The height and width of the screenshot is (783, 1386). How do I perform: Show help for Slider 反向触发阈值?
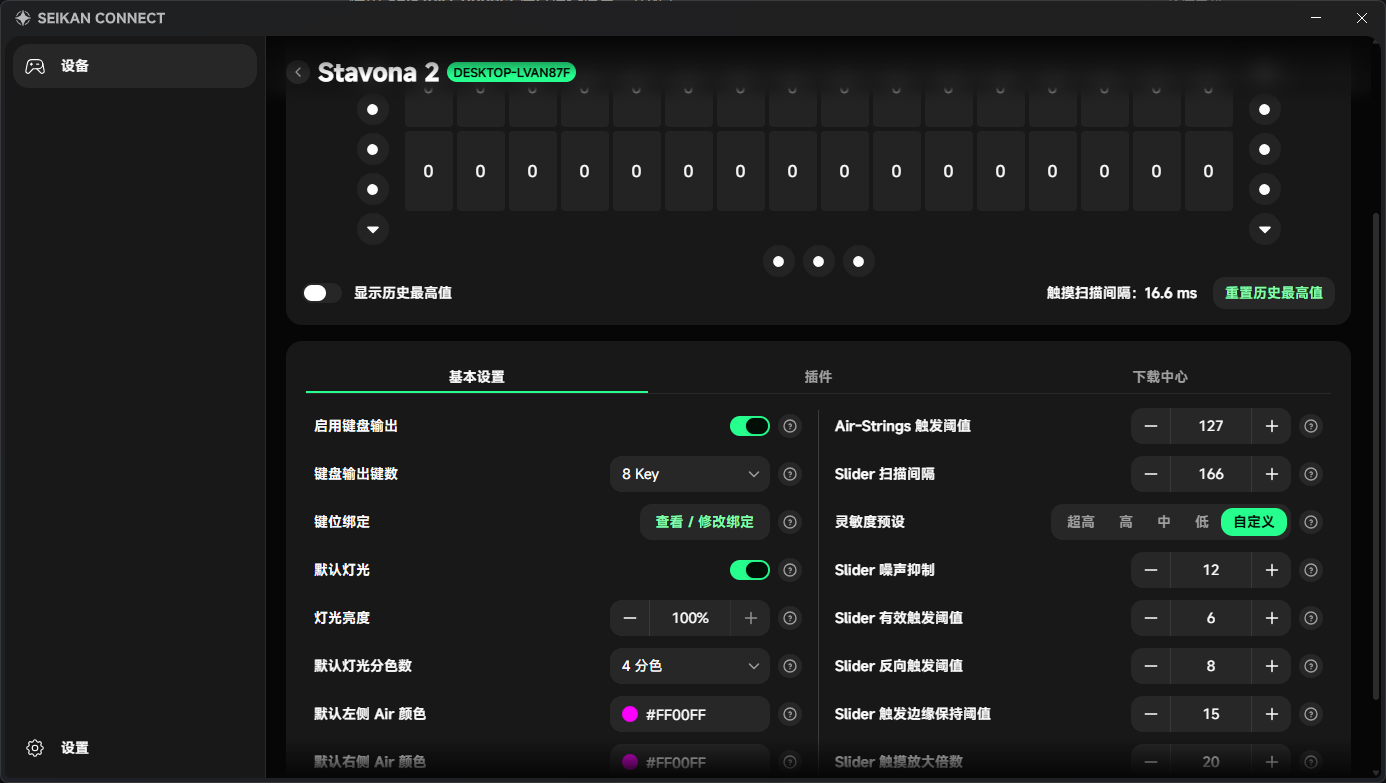coord(1311,666)
